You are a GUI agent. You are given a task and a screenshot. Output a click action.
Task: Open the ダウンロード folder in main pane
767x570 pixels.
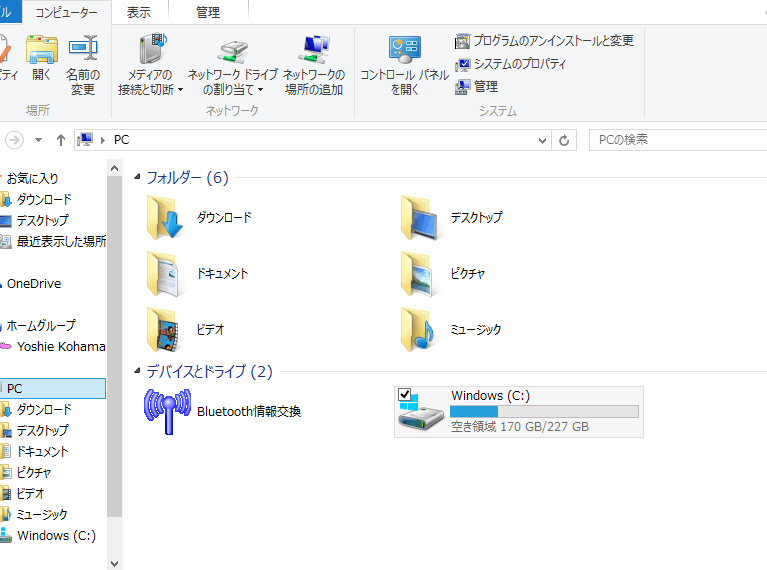click(x=165, y=217)
